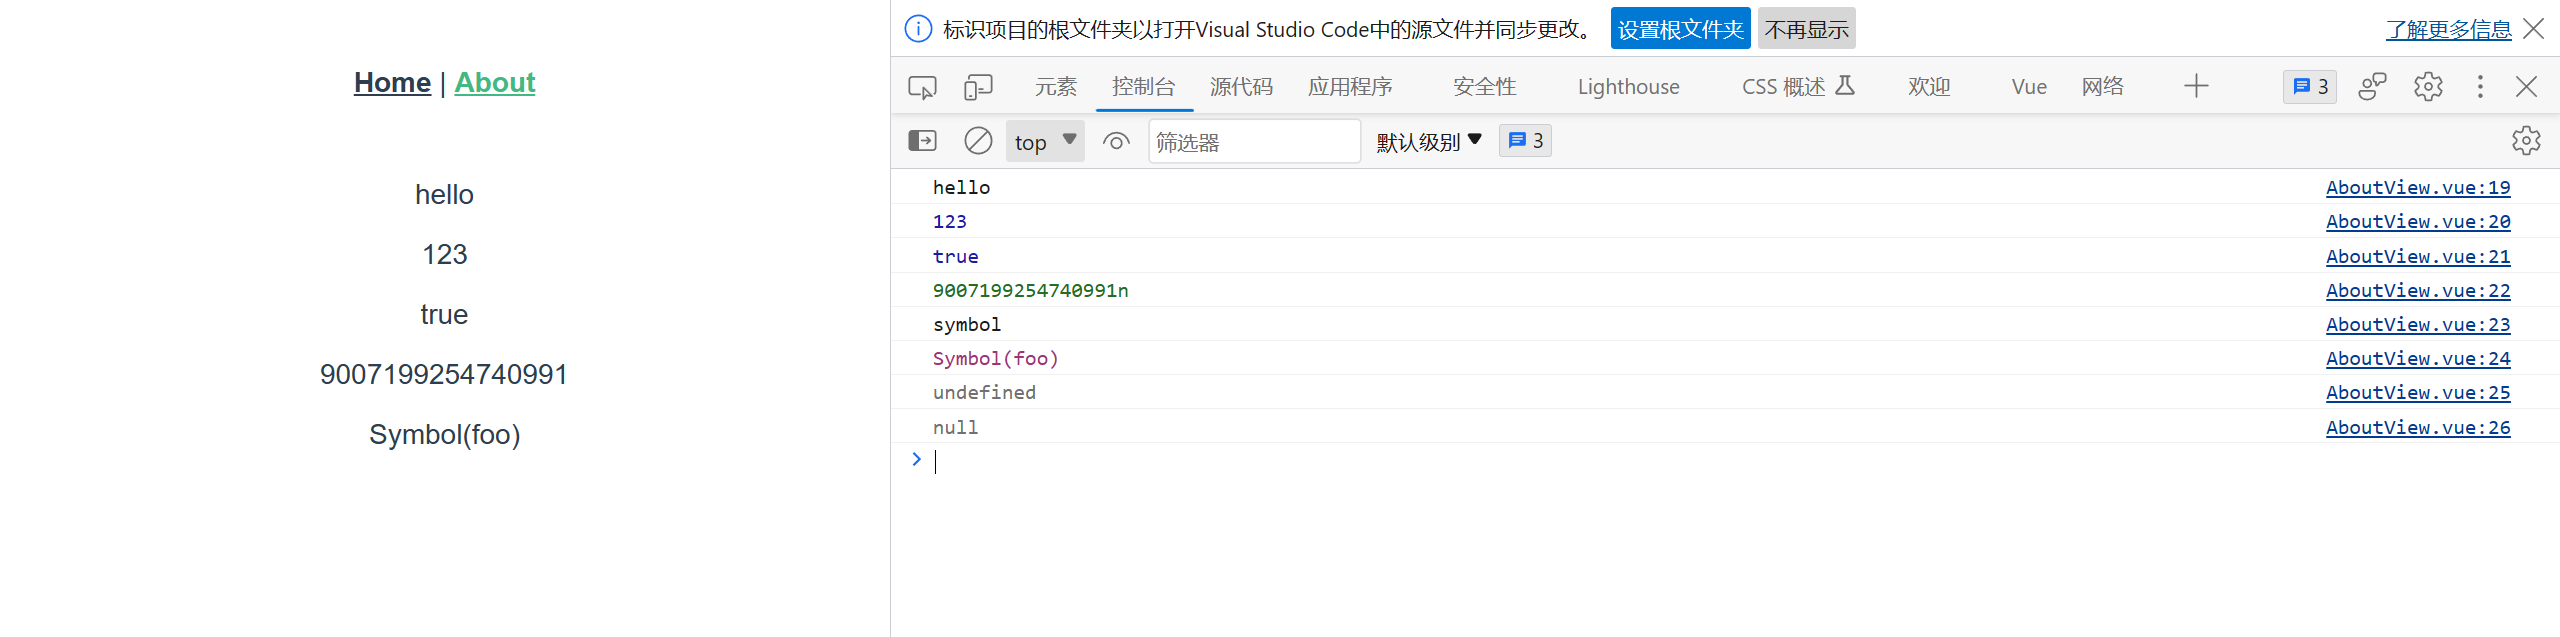2560x637 pixels.
Task: Open the 默认级别 log level dropdown
Action: pyautogui.click(x=1429, y=142)
